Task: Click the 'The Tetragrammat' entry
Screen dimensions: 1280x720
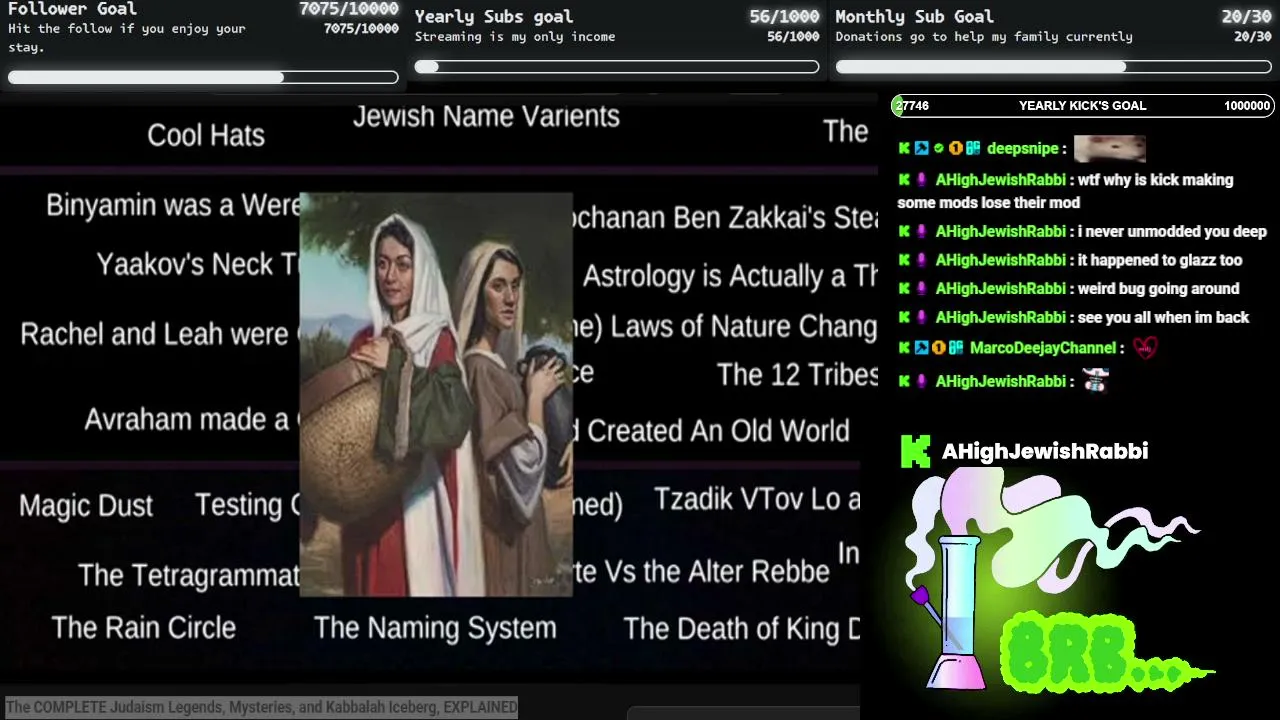Action: 189,575
